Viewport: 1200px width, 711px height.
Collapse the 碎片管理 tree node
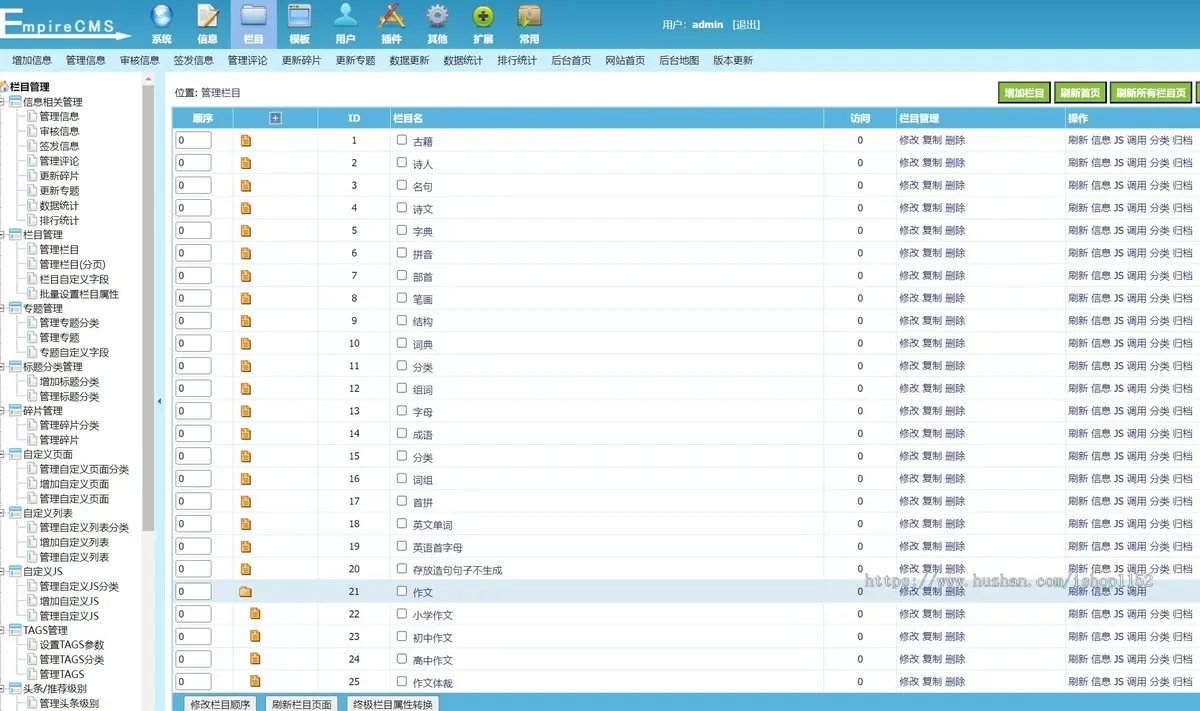point(3,410)
